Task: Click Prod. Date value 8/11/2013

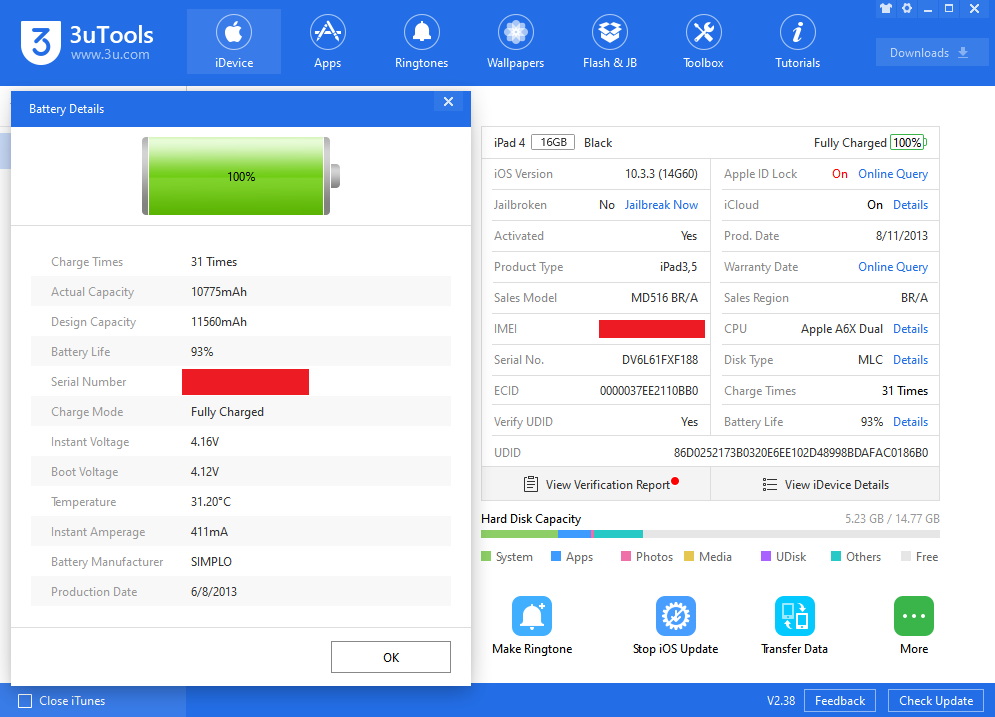Action: (902, 236)
